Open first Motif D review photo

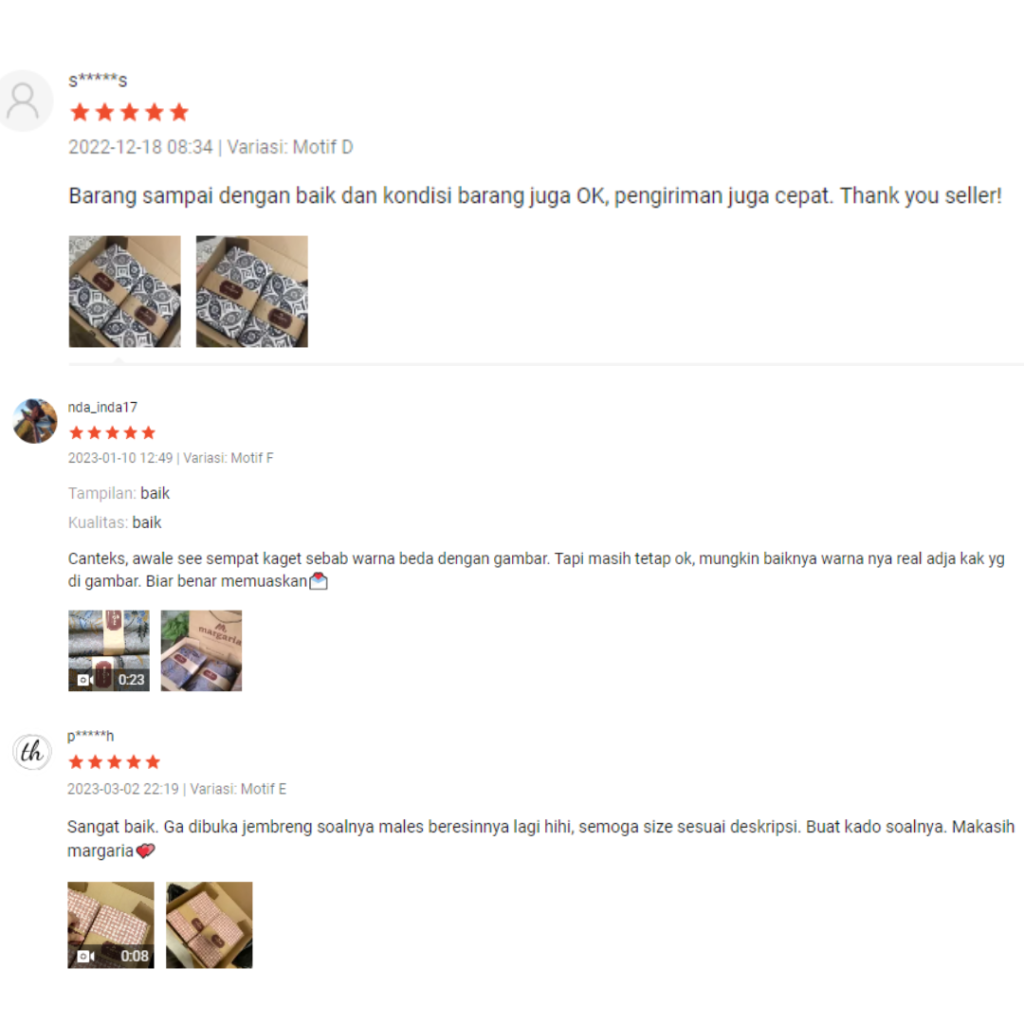click(125, 291)
